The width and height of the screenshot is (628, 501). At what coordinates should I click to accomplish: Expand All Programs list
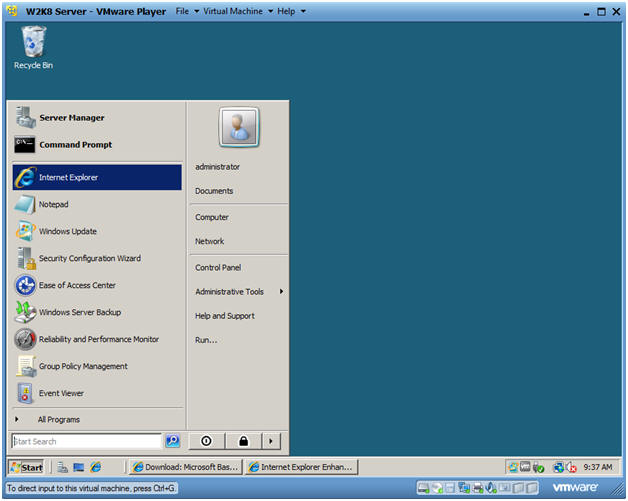[97, 419]
